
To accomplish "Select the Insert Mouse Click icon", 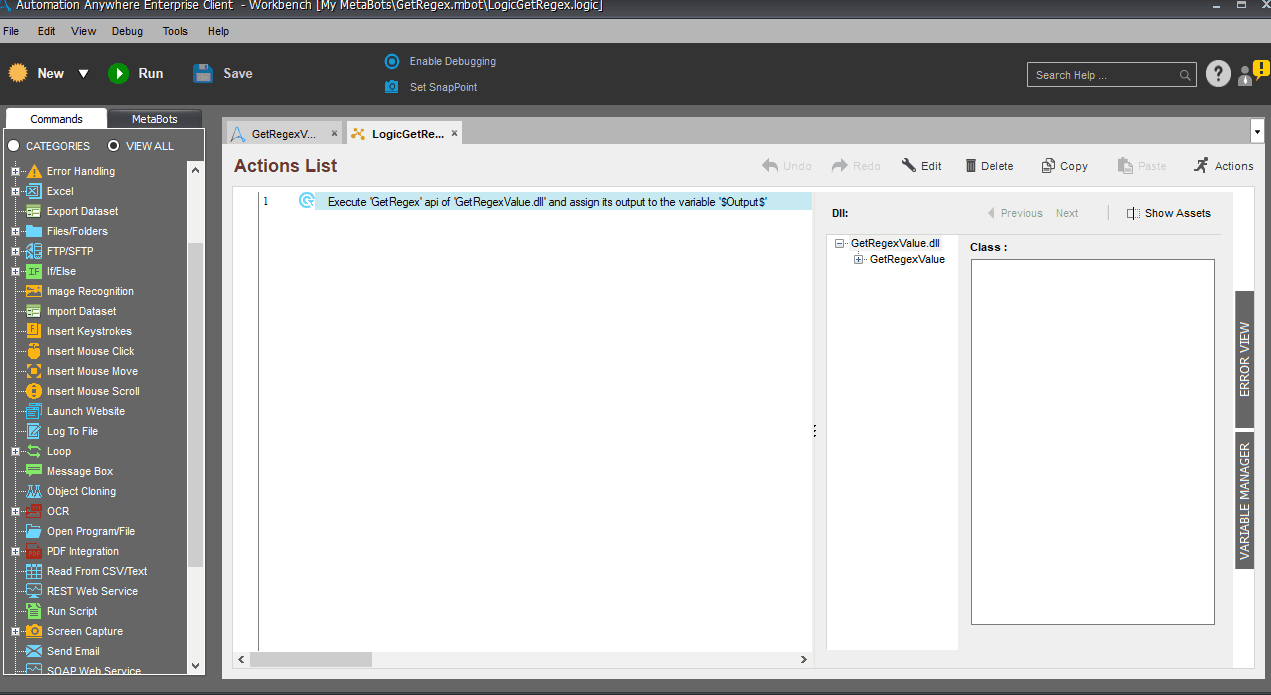I will 34,351.
